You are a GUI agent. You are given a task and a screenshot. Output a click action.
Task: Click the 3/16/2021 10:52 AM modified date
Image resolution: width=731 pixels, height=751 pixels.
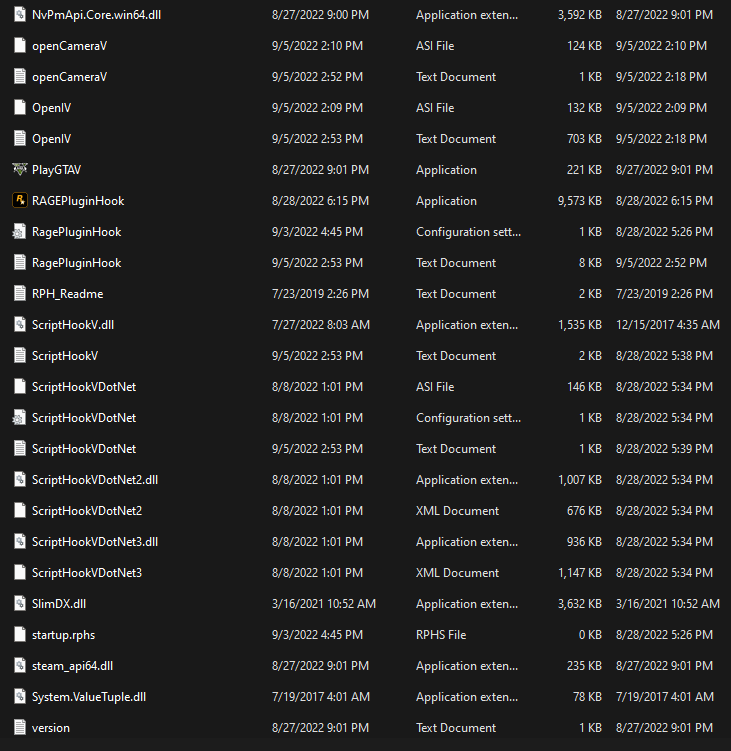pos(324,604)
